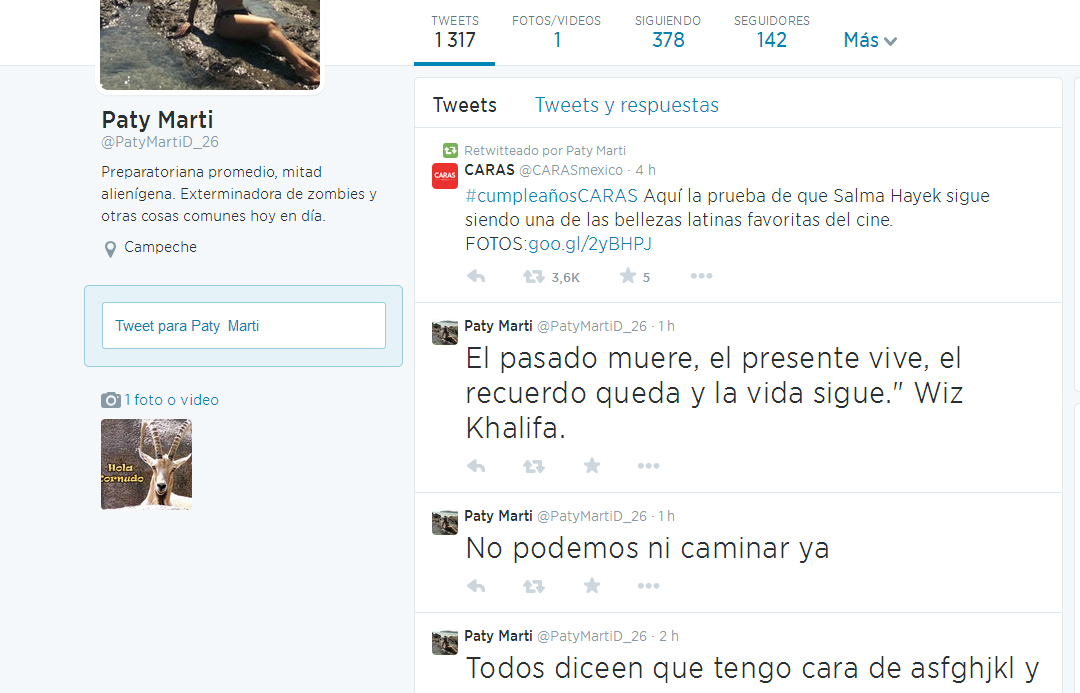Star the 'No podemos ni caminar ya' tweet
Screen dimensions: 1080x693
pos(592,586)
